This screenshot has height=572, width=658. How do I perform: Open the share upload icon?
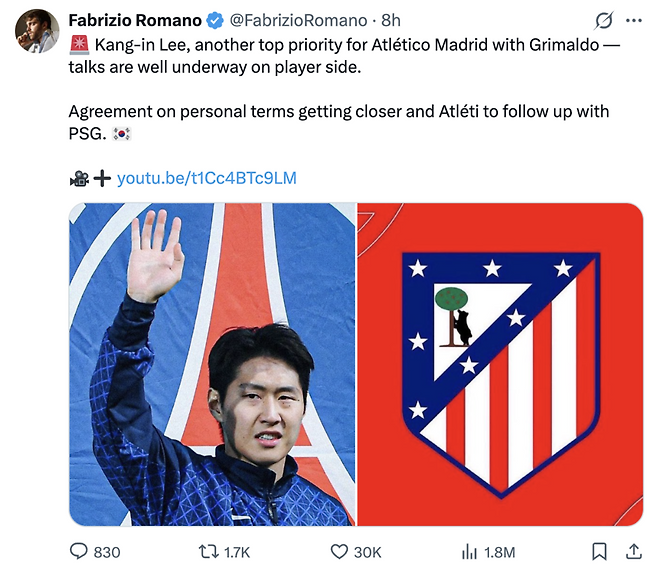(634, 551)
